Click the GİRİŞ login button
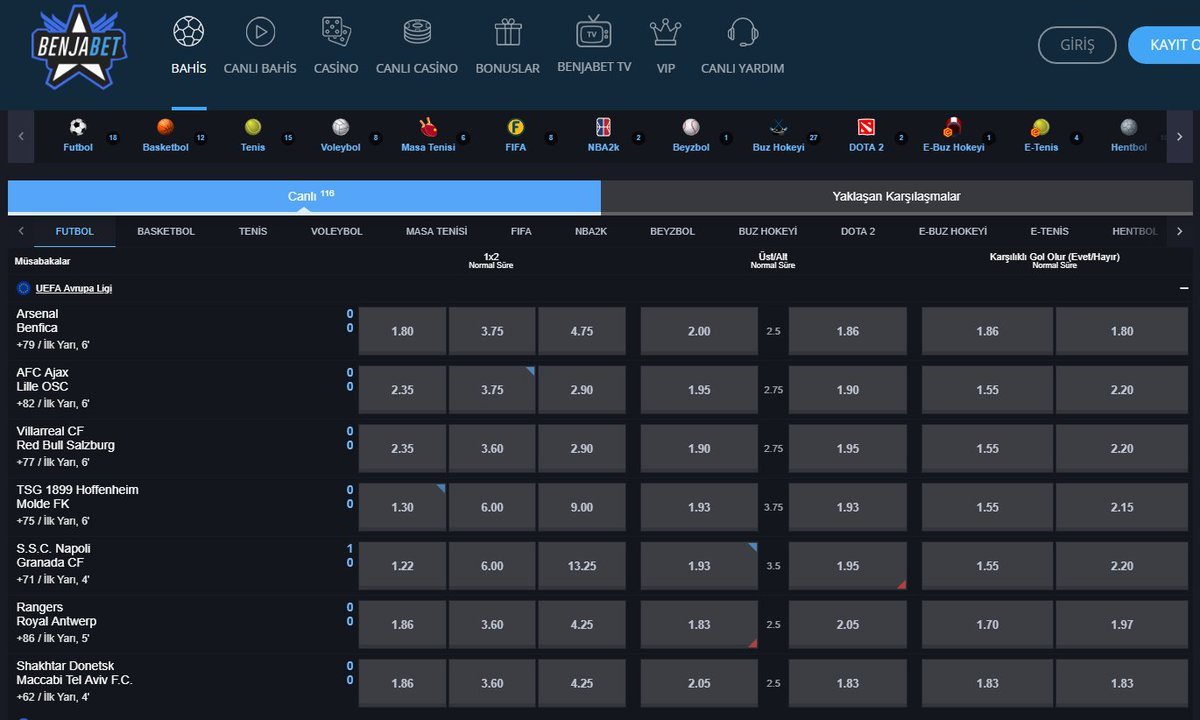The height and width of the screenshot is (720, 1200). pos(1077,45)
